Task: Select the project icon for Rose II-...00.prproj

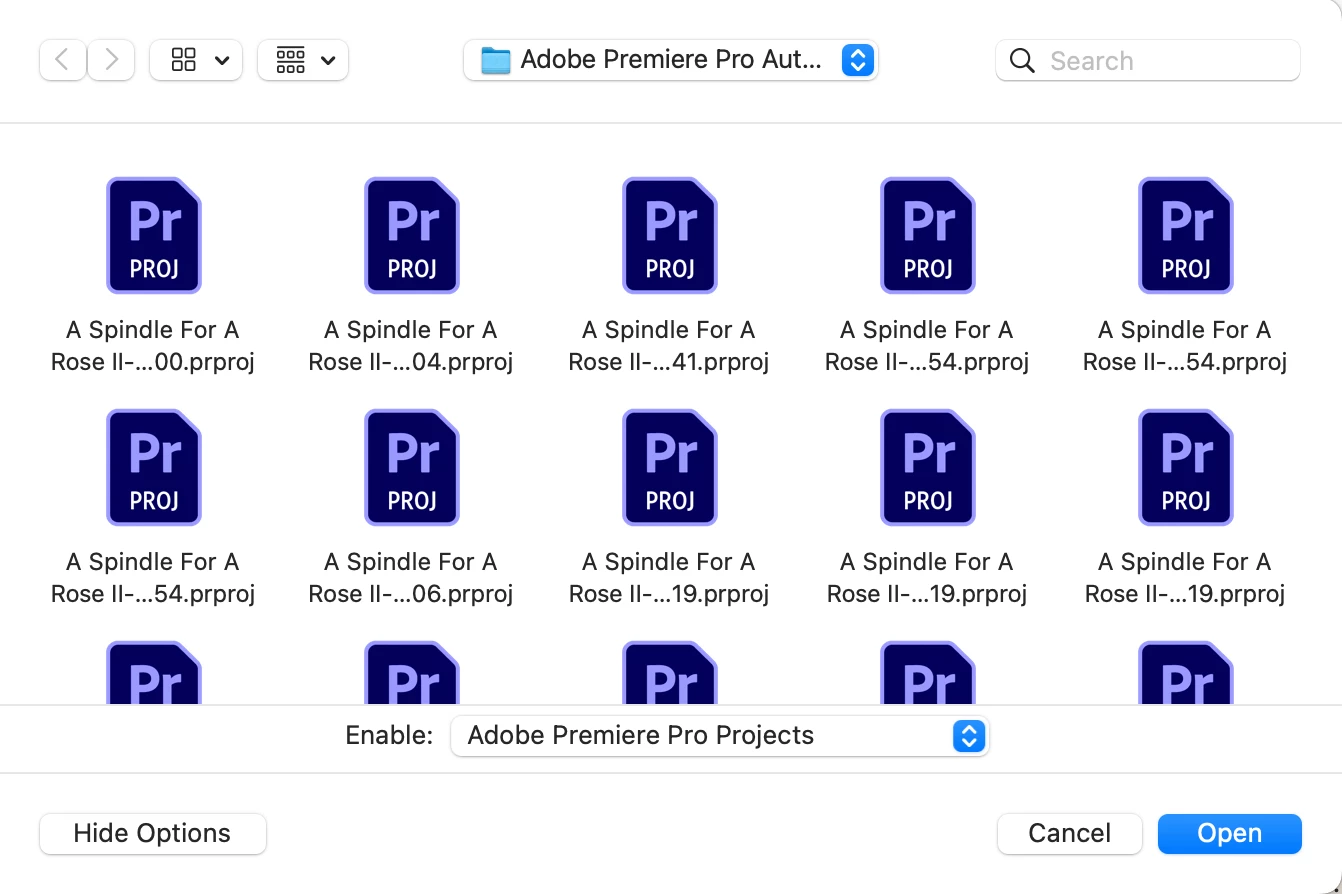Action: [x=154, y=235]
